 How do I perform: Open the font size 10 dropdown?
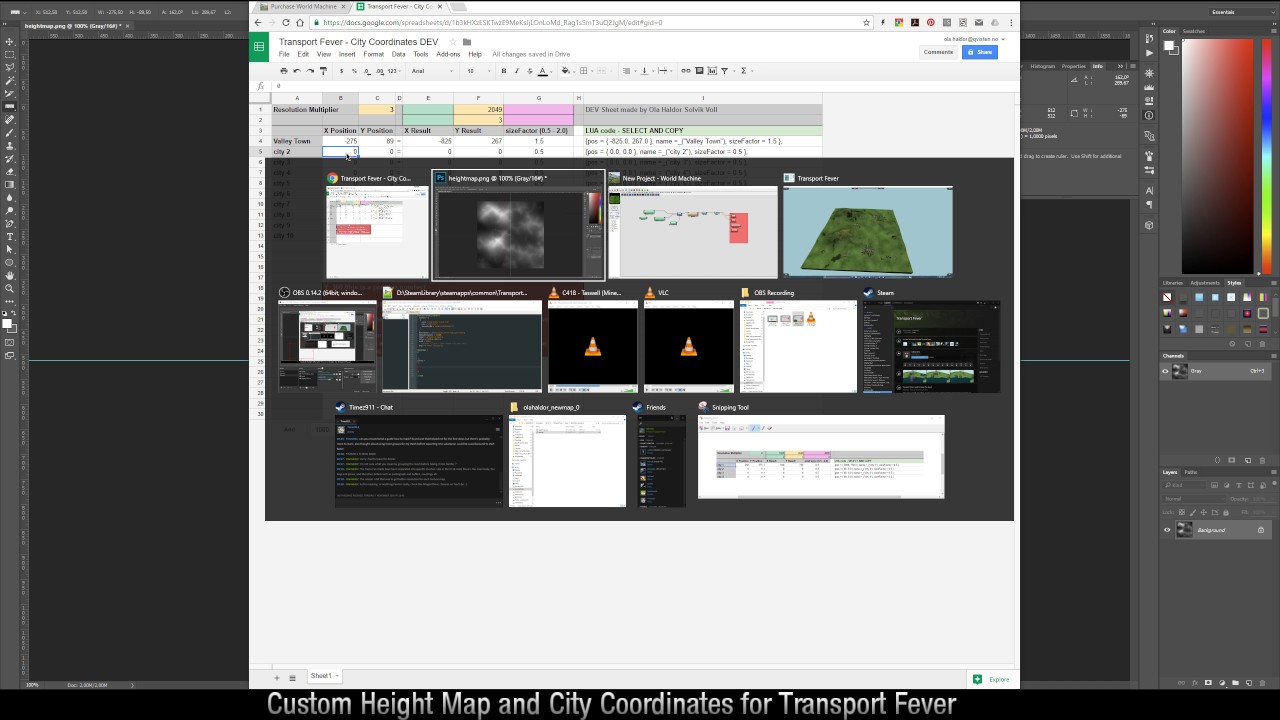click(478, 71)
